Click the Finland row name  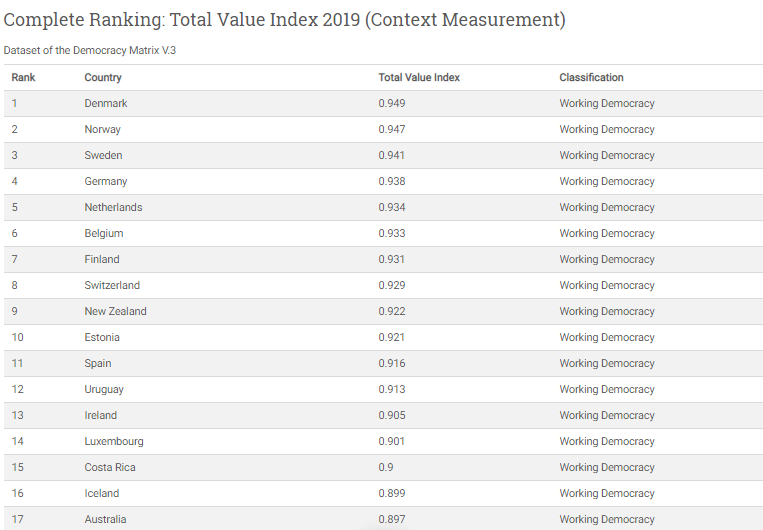coord(102,259)
